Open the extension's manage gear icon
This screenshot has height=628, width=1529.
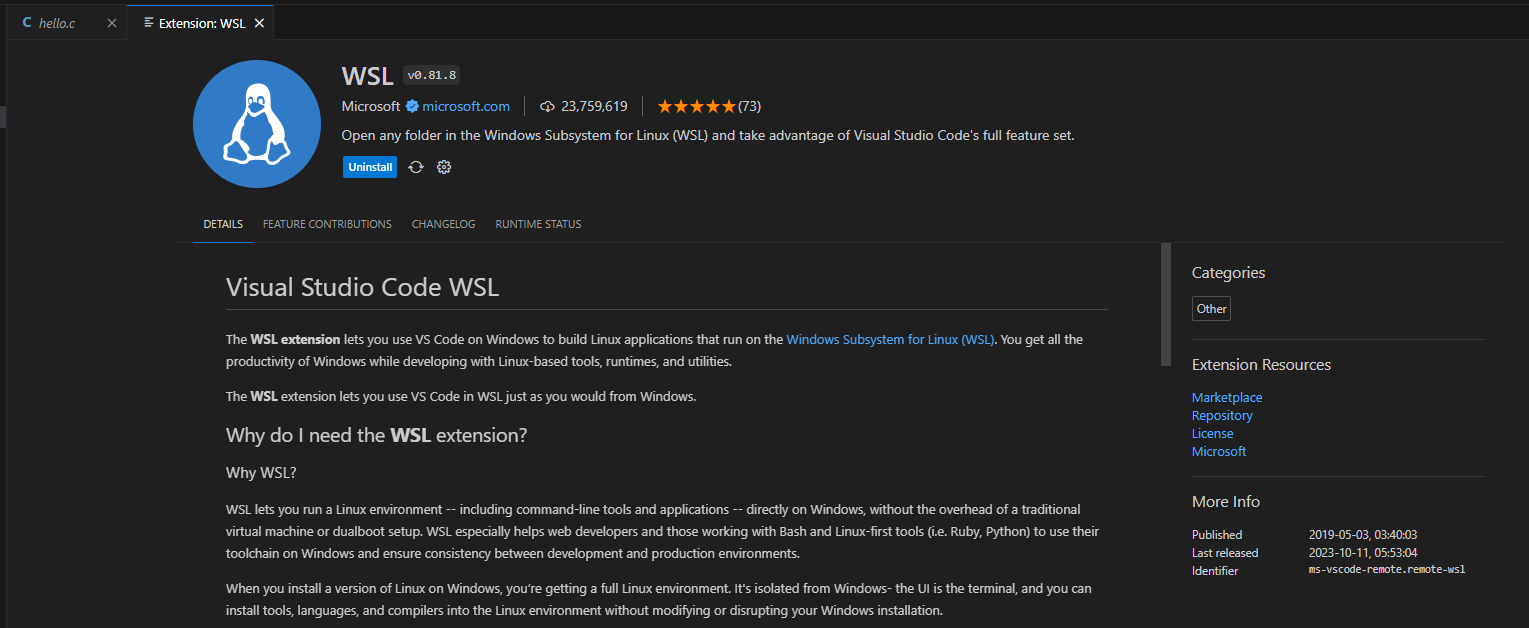click(x=444, y=167)
